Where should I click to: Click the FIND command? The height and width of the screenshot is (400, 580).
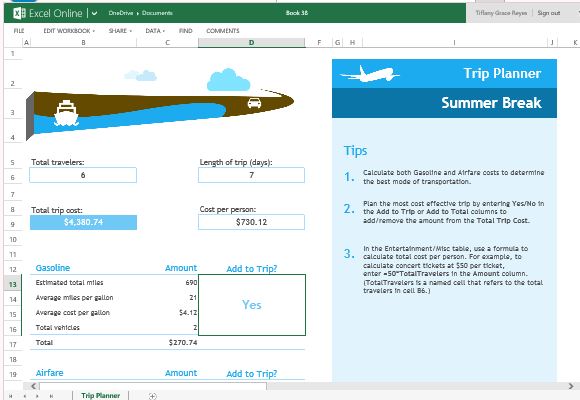186,31
